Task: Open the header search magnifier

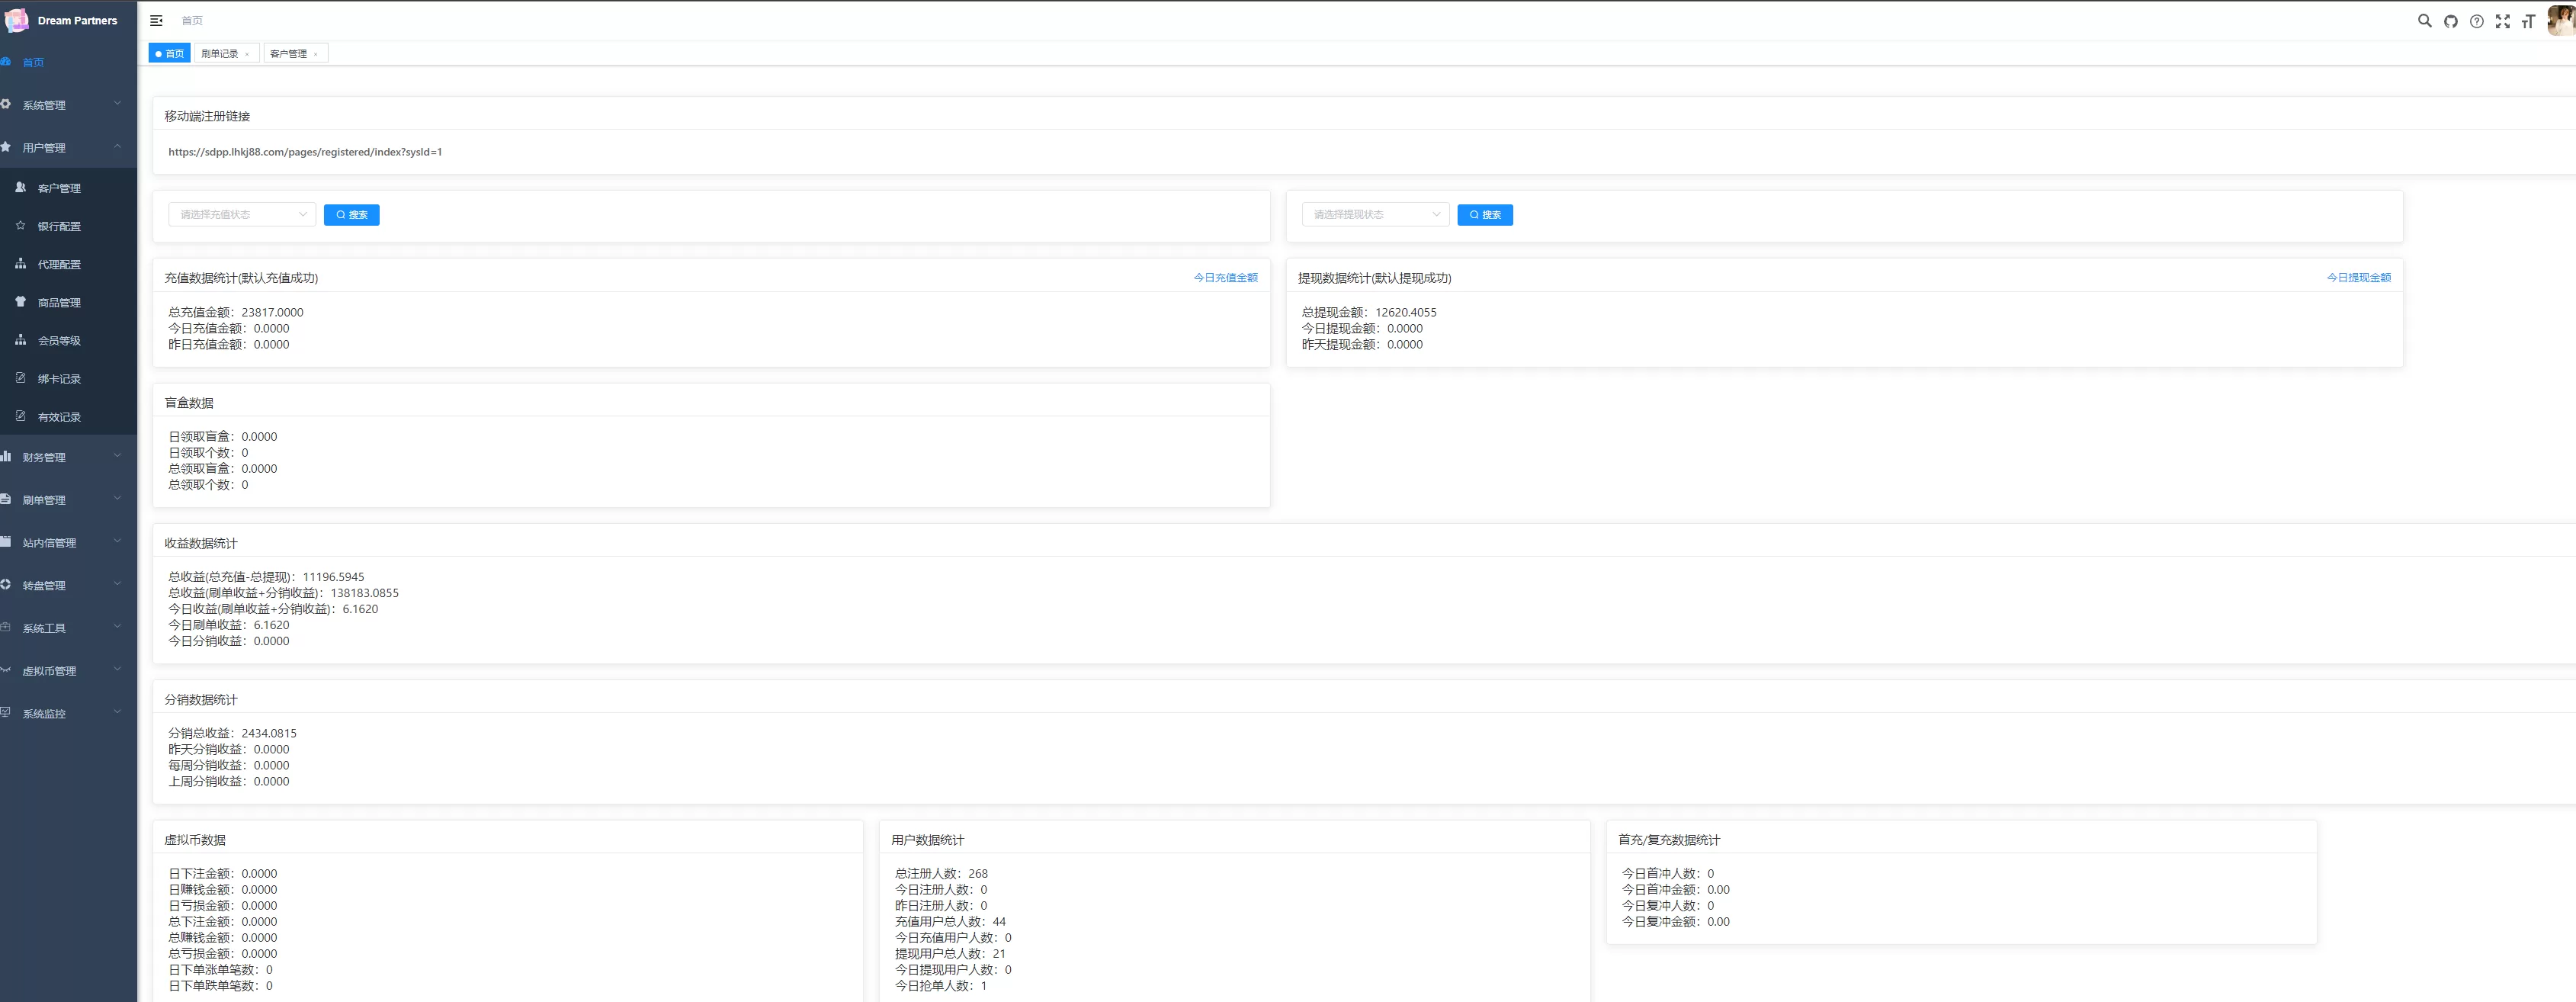Action: pyautogui.click(x=2424, y=20)
